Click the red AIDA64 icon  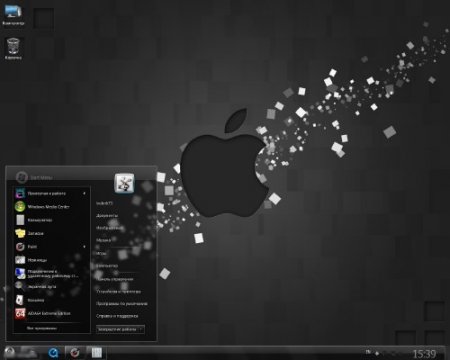(x=20, y=313)
